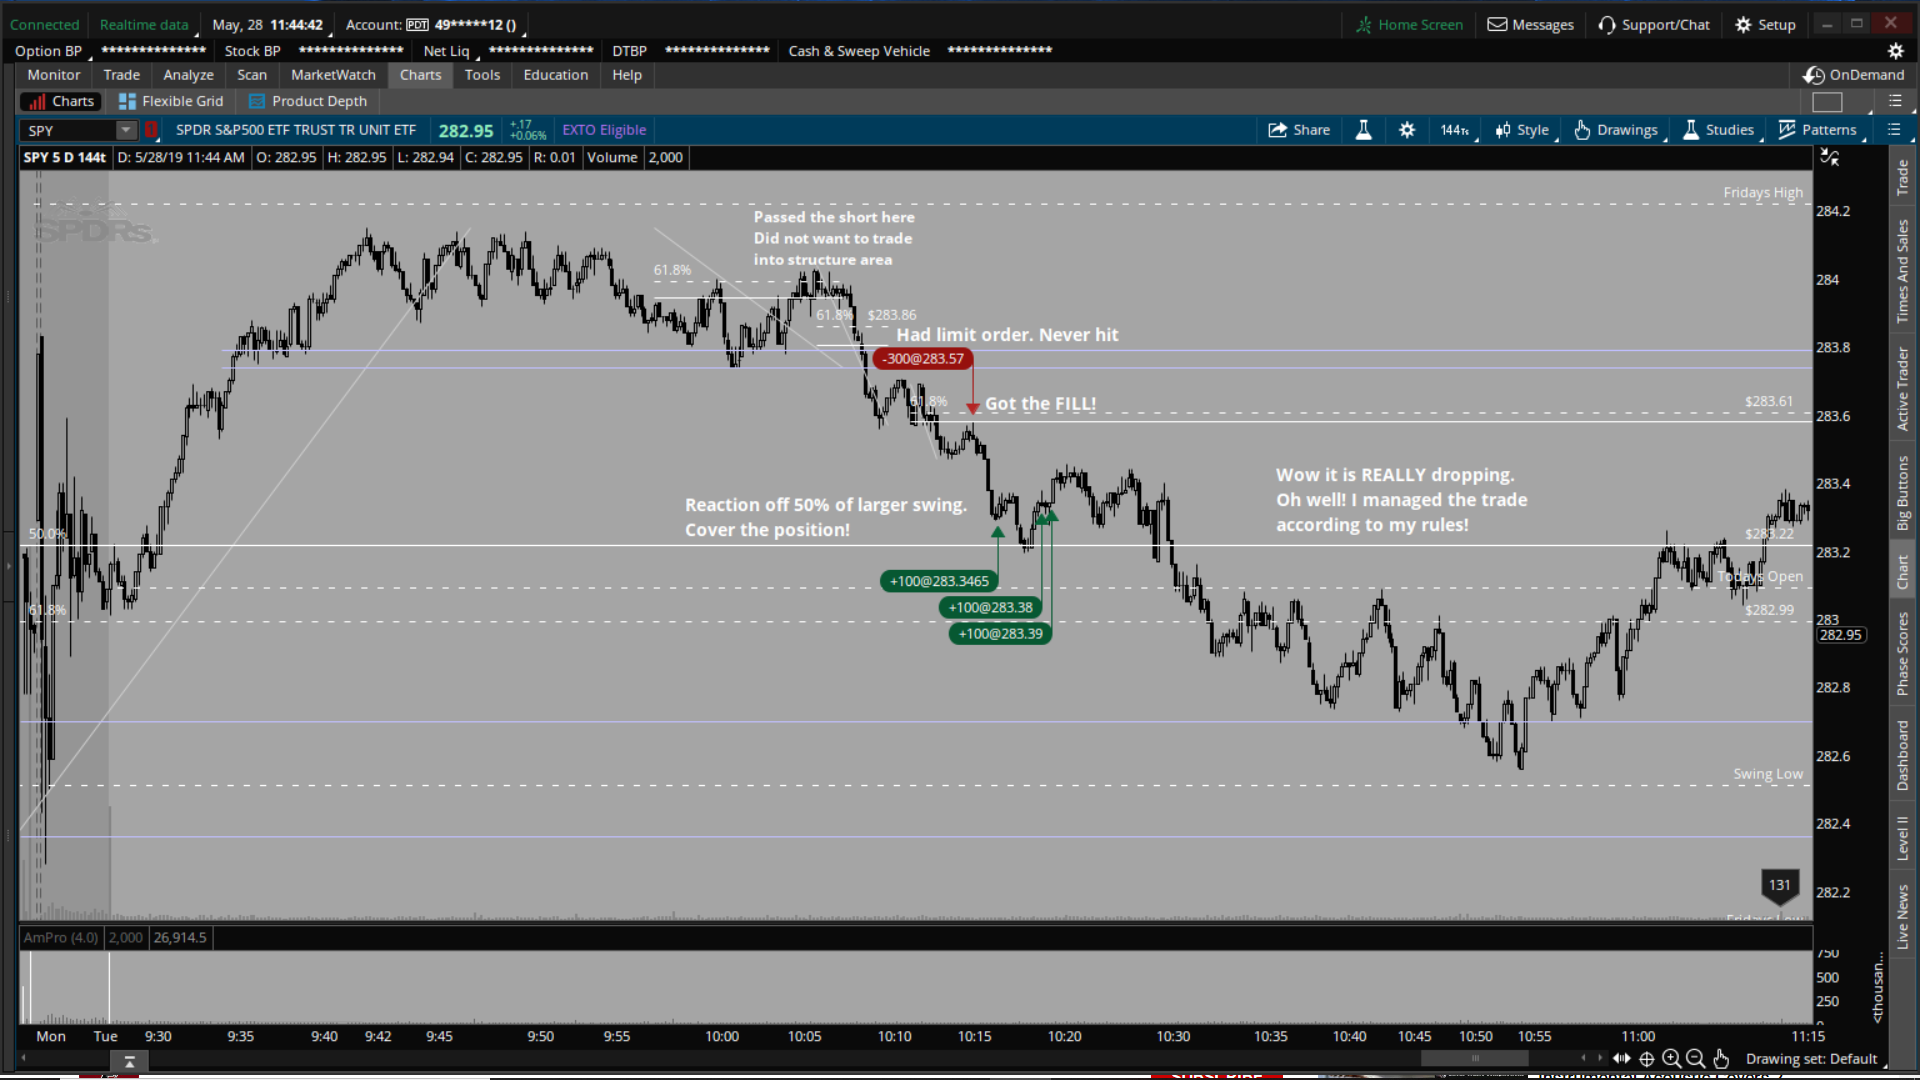Open Support/Chat
The width and height of the screenshot is (1920, 1080).
[1654, 25]
